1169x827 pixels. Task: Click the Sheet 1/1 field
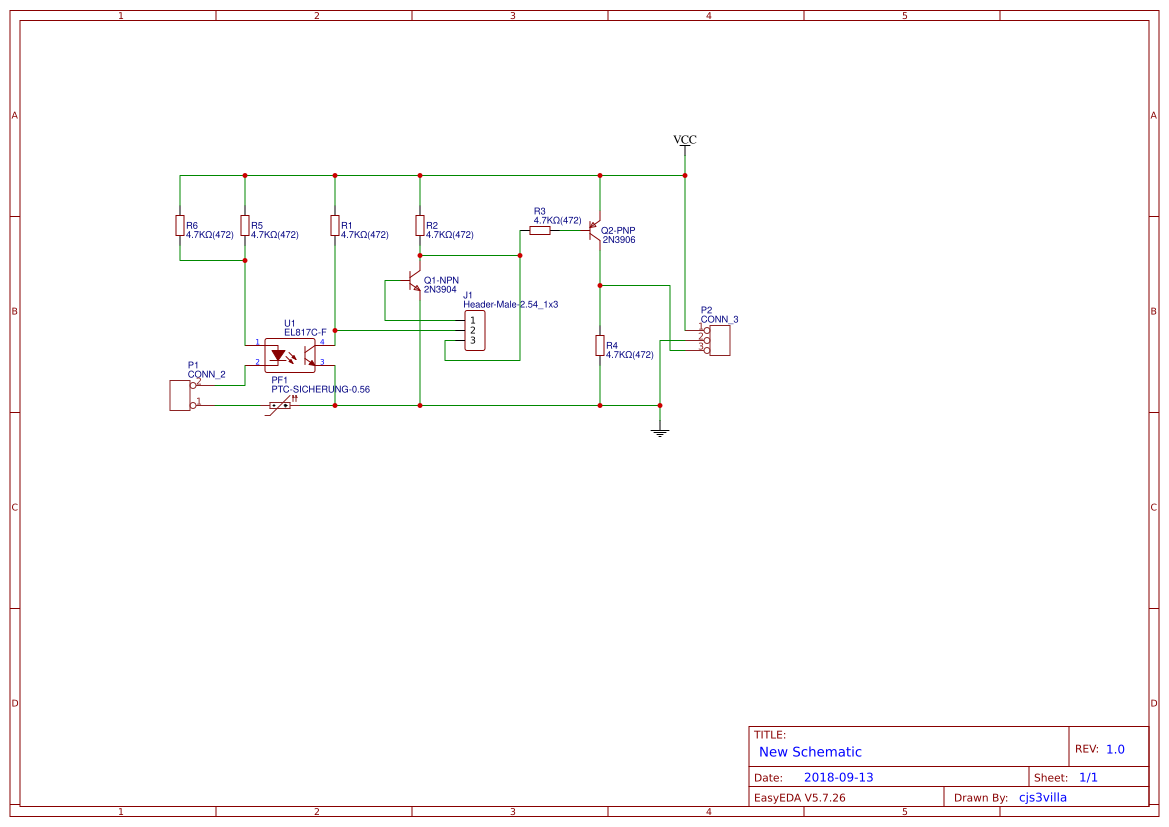(x=1089, y=776)
